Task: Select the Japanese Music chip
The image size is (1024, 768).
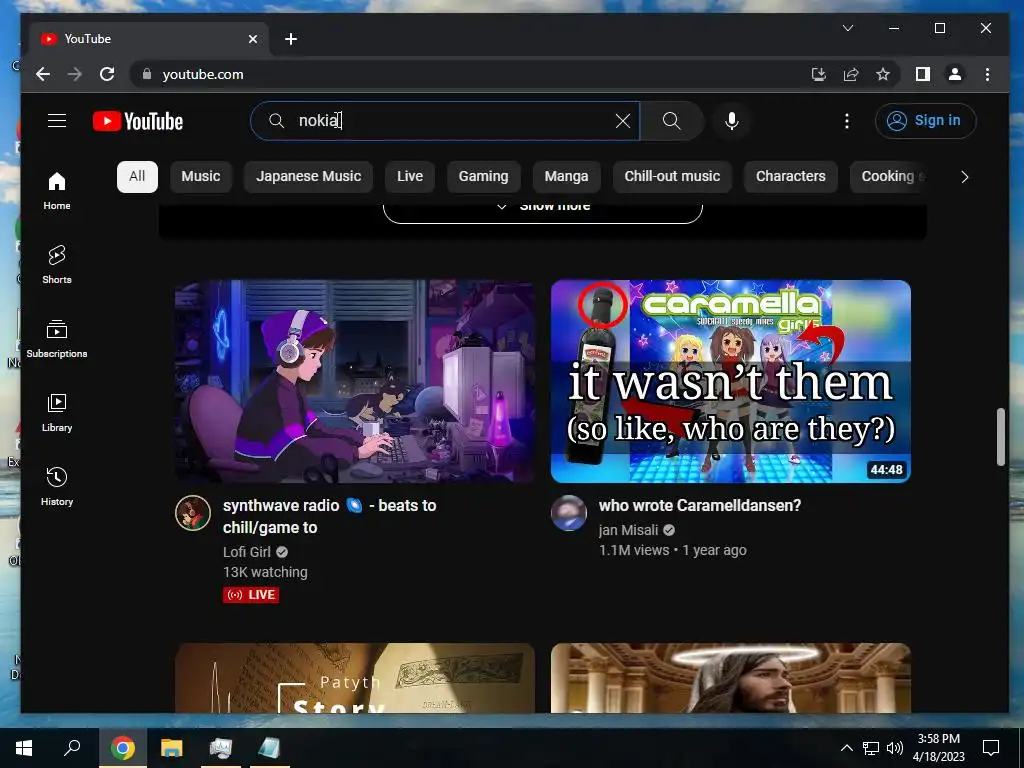Action: coord(308,176)
